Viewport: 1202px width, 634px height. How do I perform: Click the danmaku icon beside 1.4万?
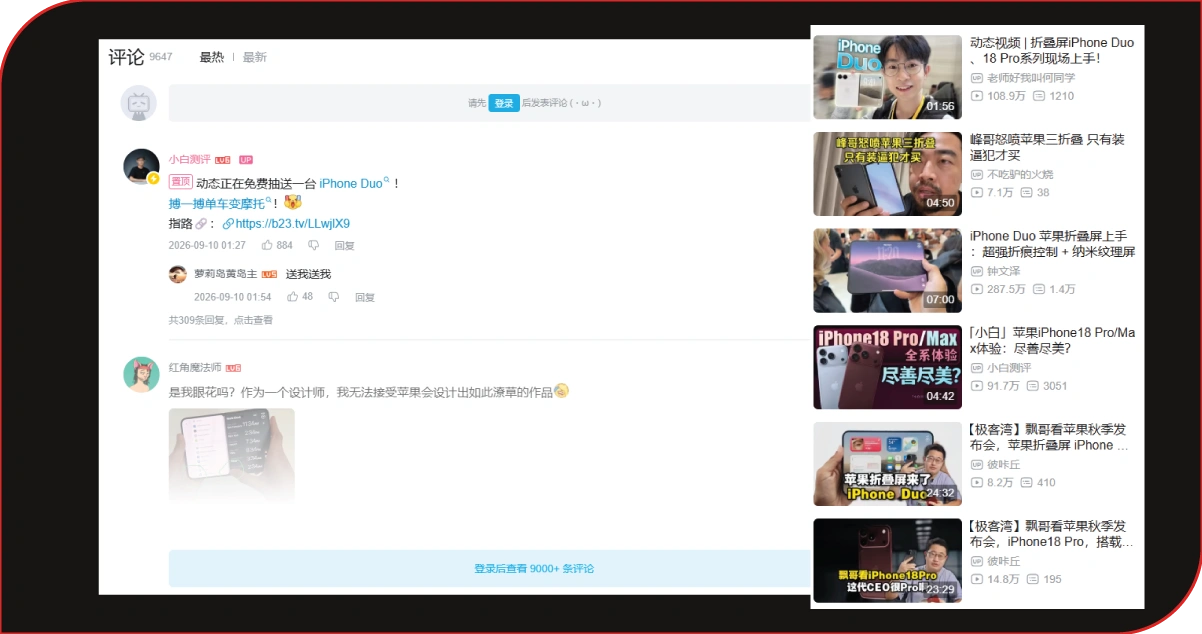(1039, 289)
